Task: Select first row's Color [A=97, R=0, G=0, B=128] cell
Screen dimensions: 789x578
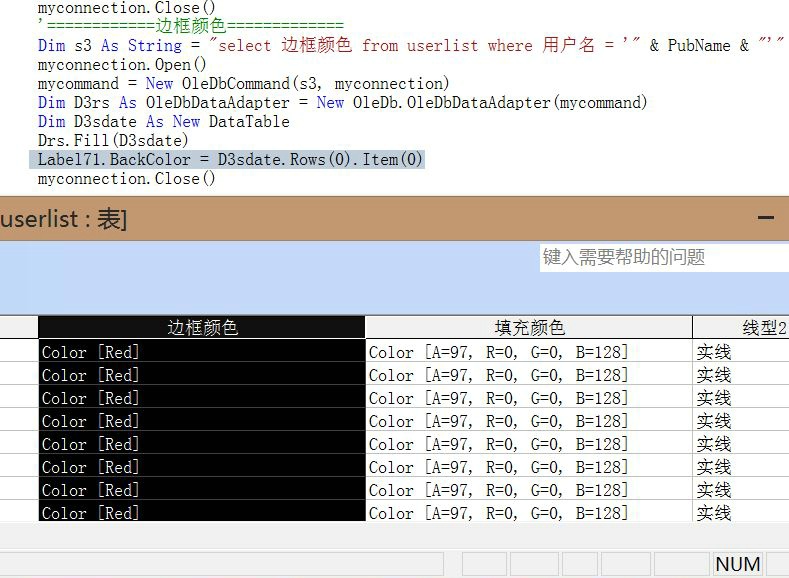Action: 529,351
